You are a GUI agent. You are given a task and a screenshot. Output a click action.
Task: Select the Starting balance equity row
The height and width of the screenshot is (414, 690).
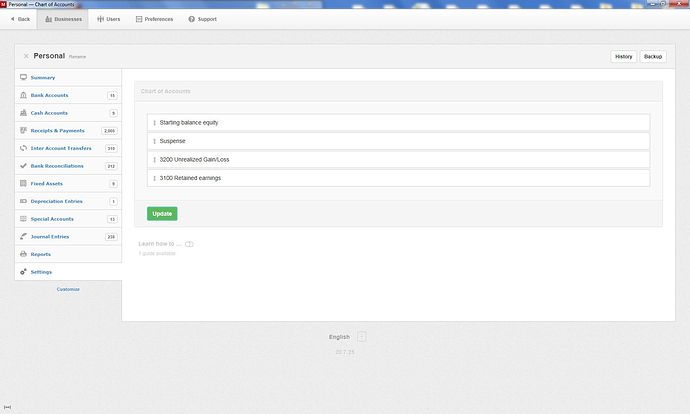(x=398, y=122)
